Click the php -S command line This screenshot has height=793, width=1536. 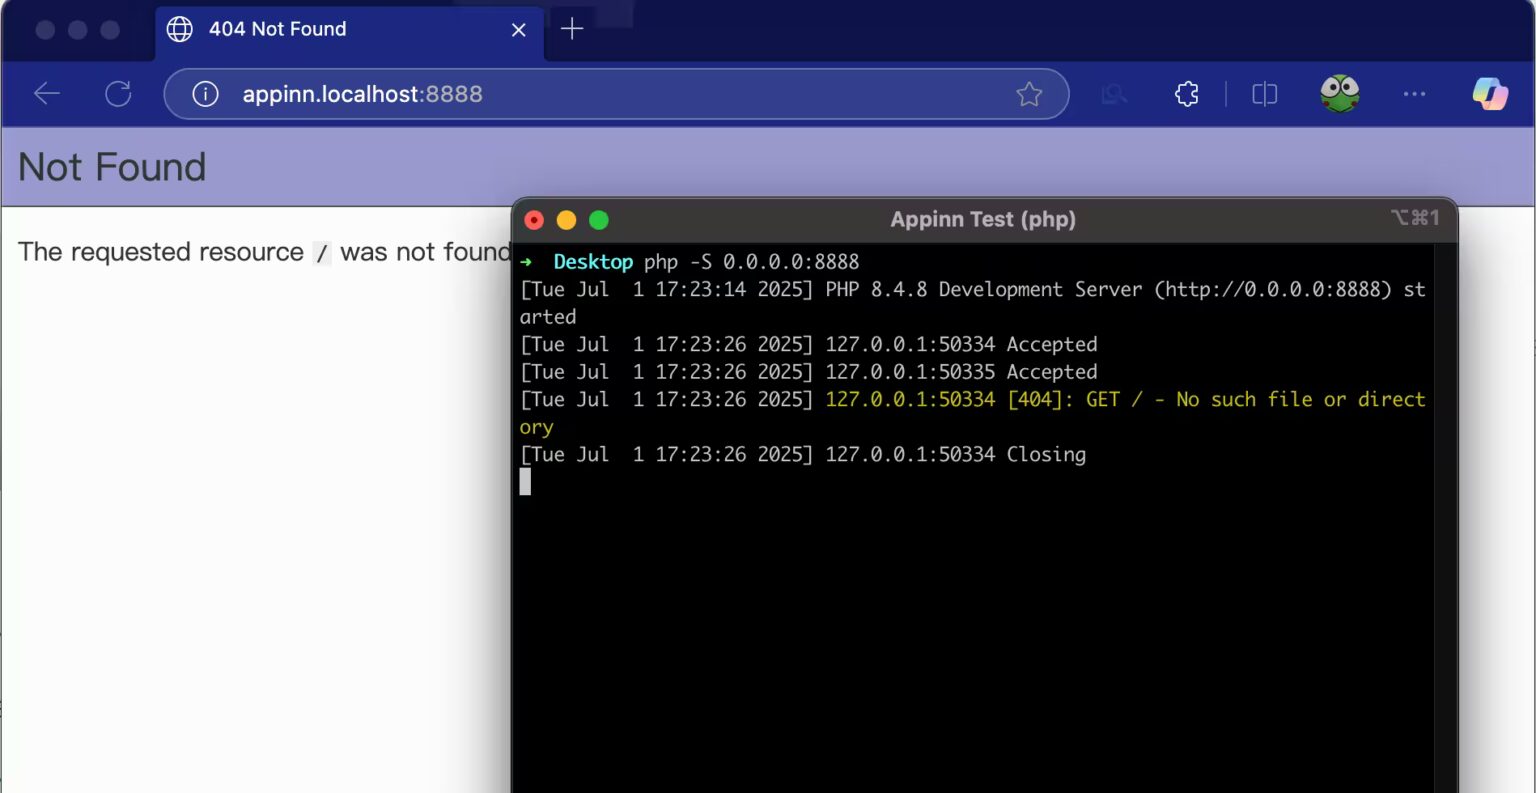(x=700, y=261)
